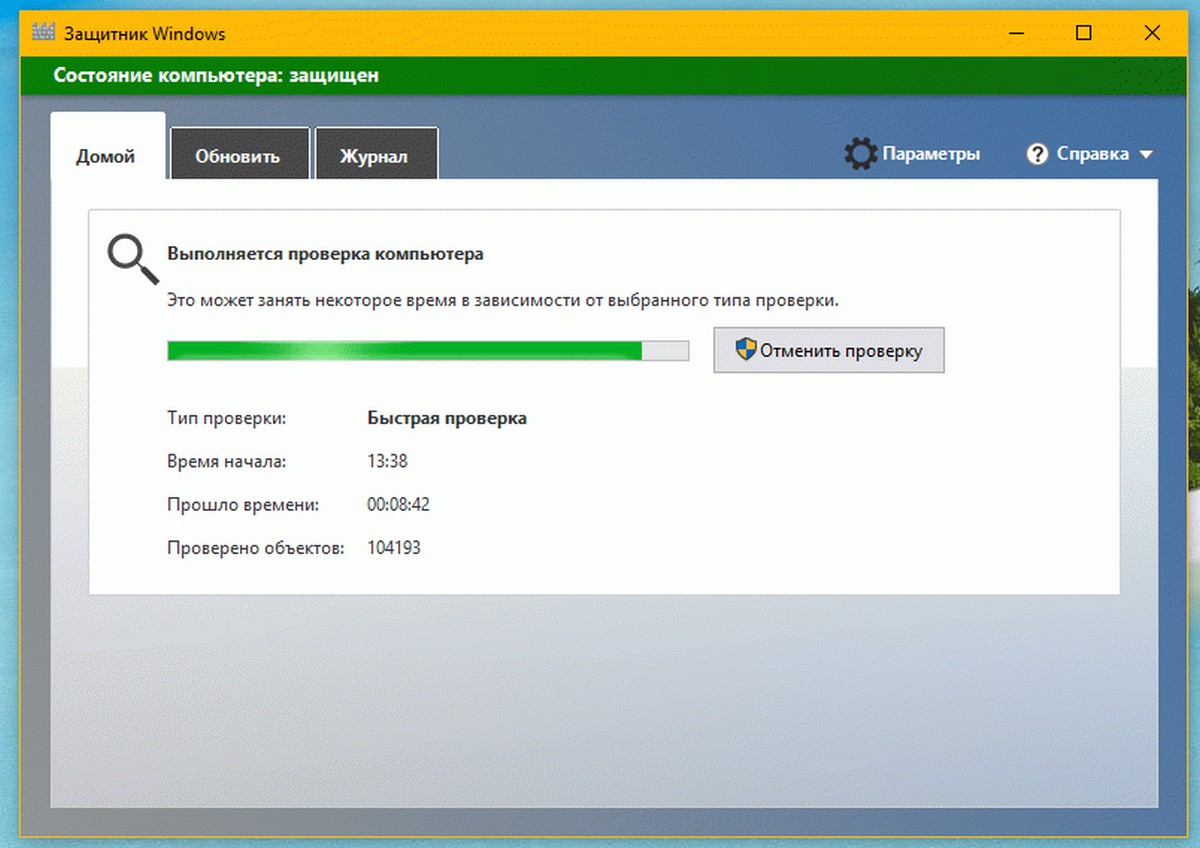Screen dimensions: 1200x848
Task: Open Параметры gear icon
Action: 860,154
